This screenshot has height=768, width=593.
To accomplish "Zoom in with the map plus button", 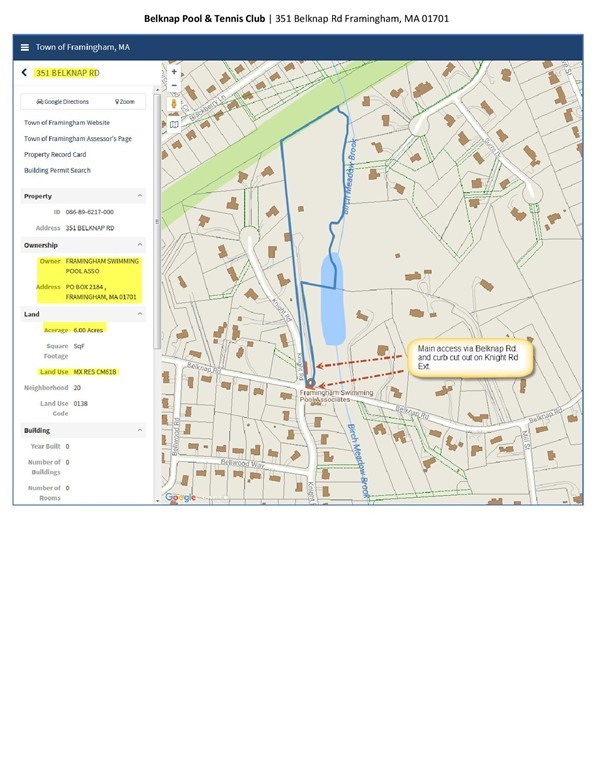I will tap(174, 72).
